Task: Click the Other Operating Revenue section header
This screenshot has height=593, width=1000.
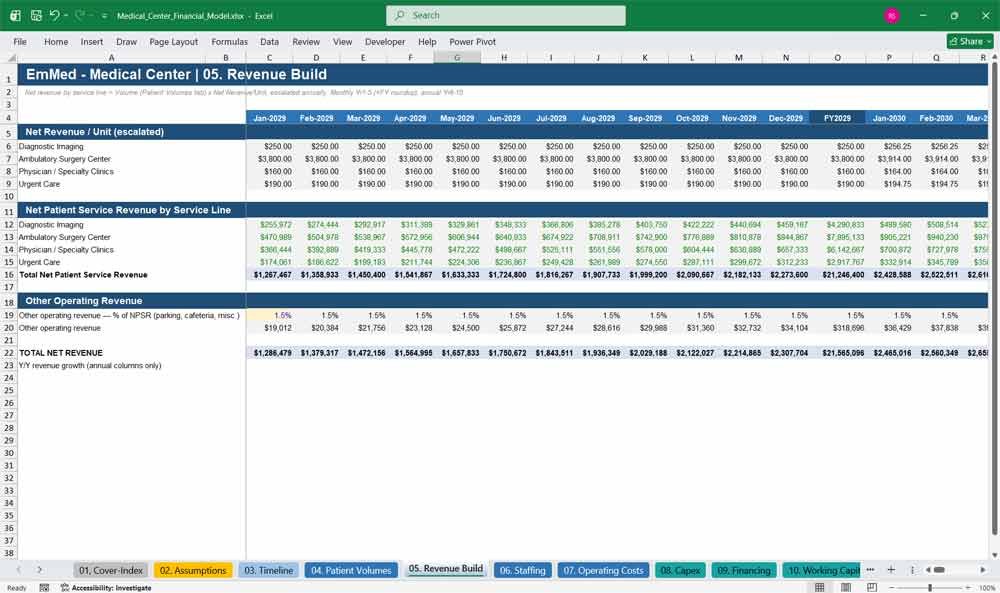Action: tap(84, 300)
